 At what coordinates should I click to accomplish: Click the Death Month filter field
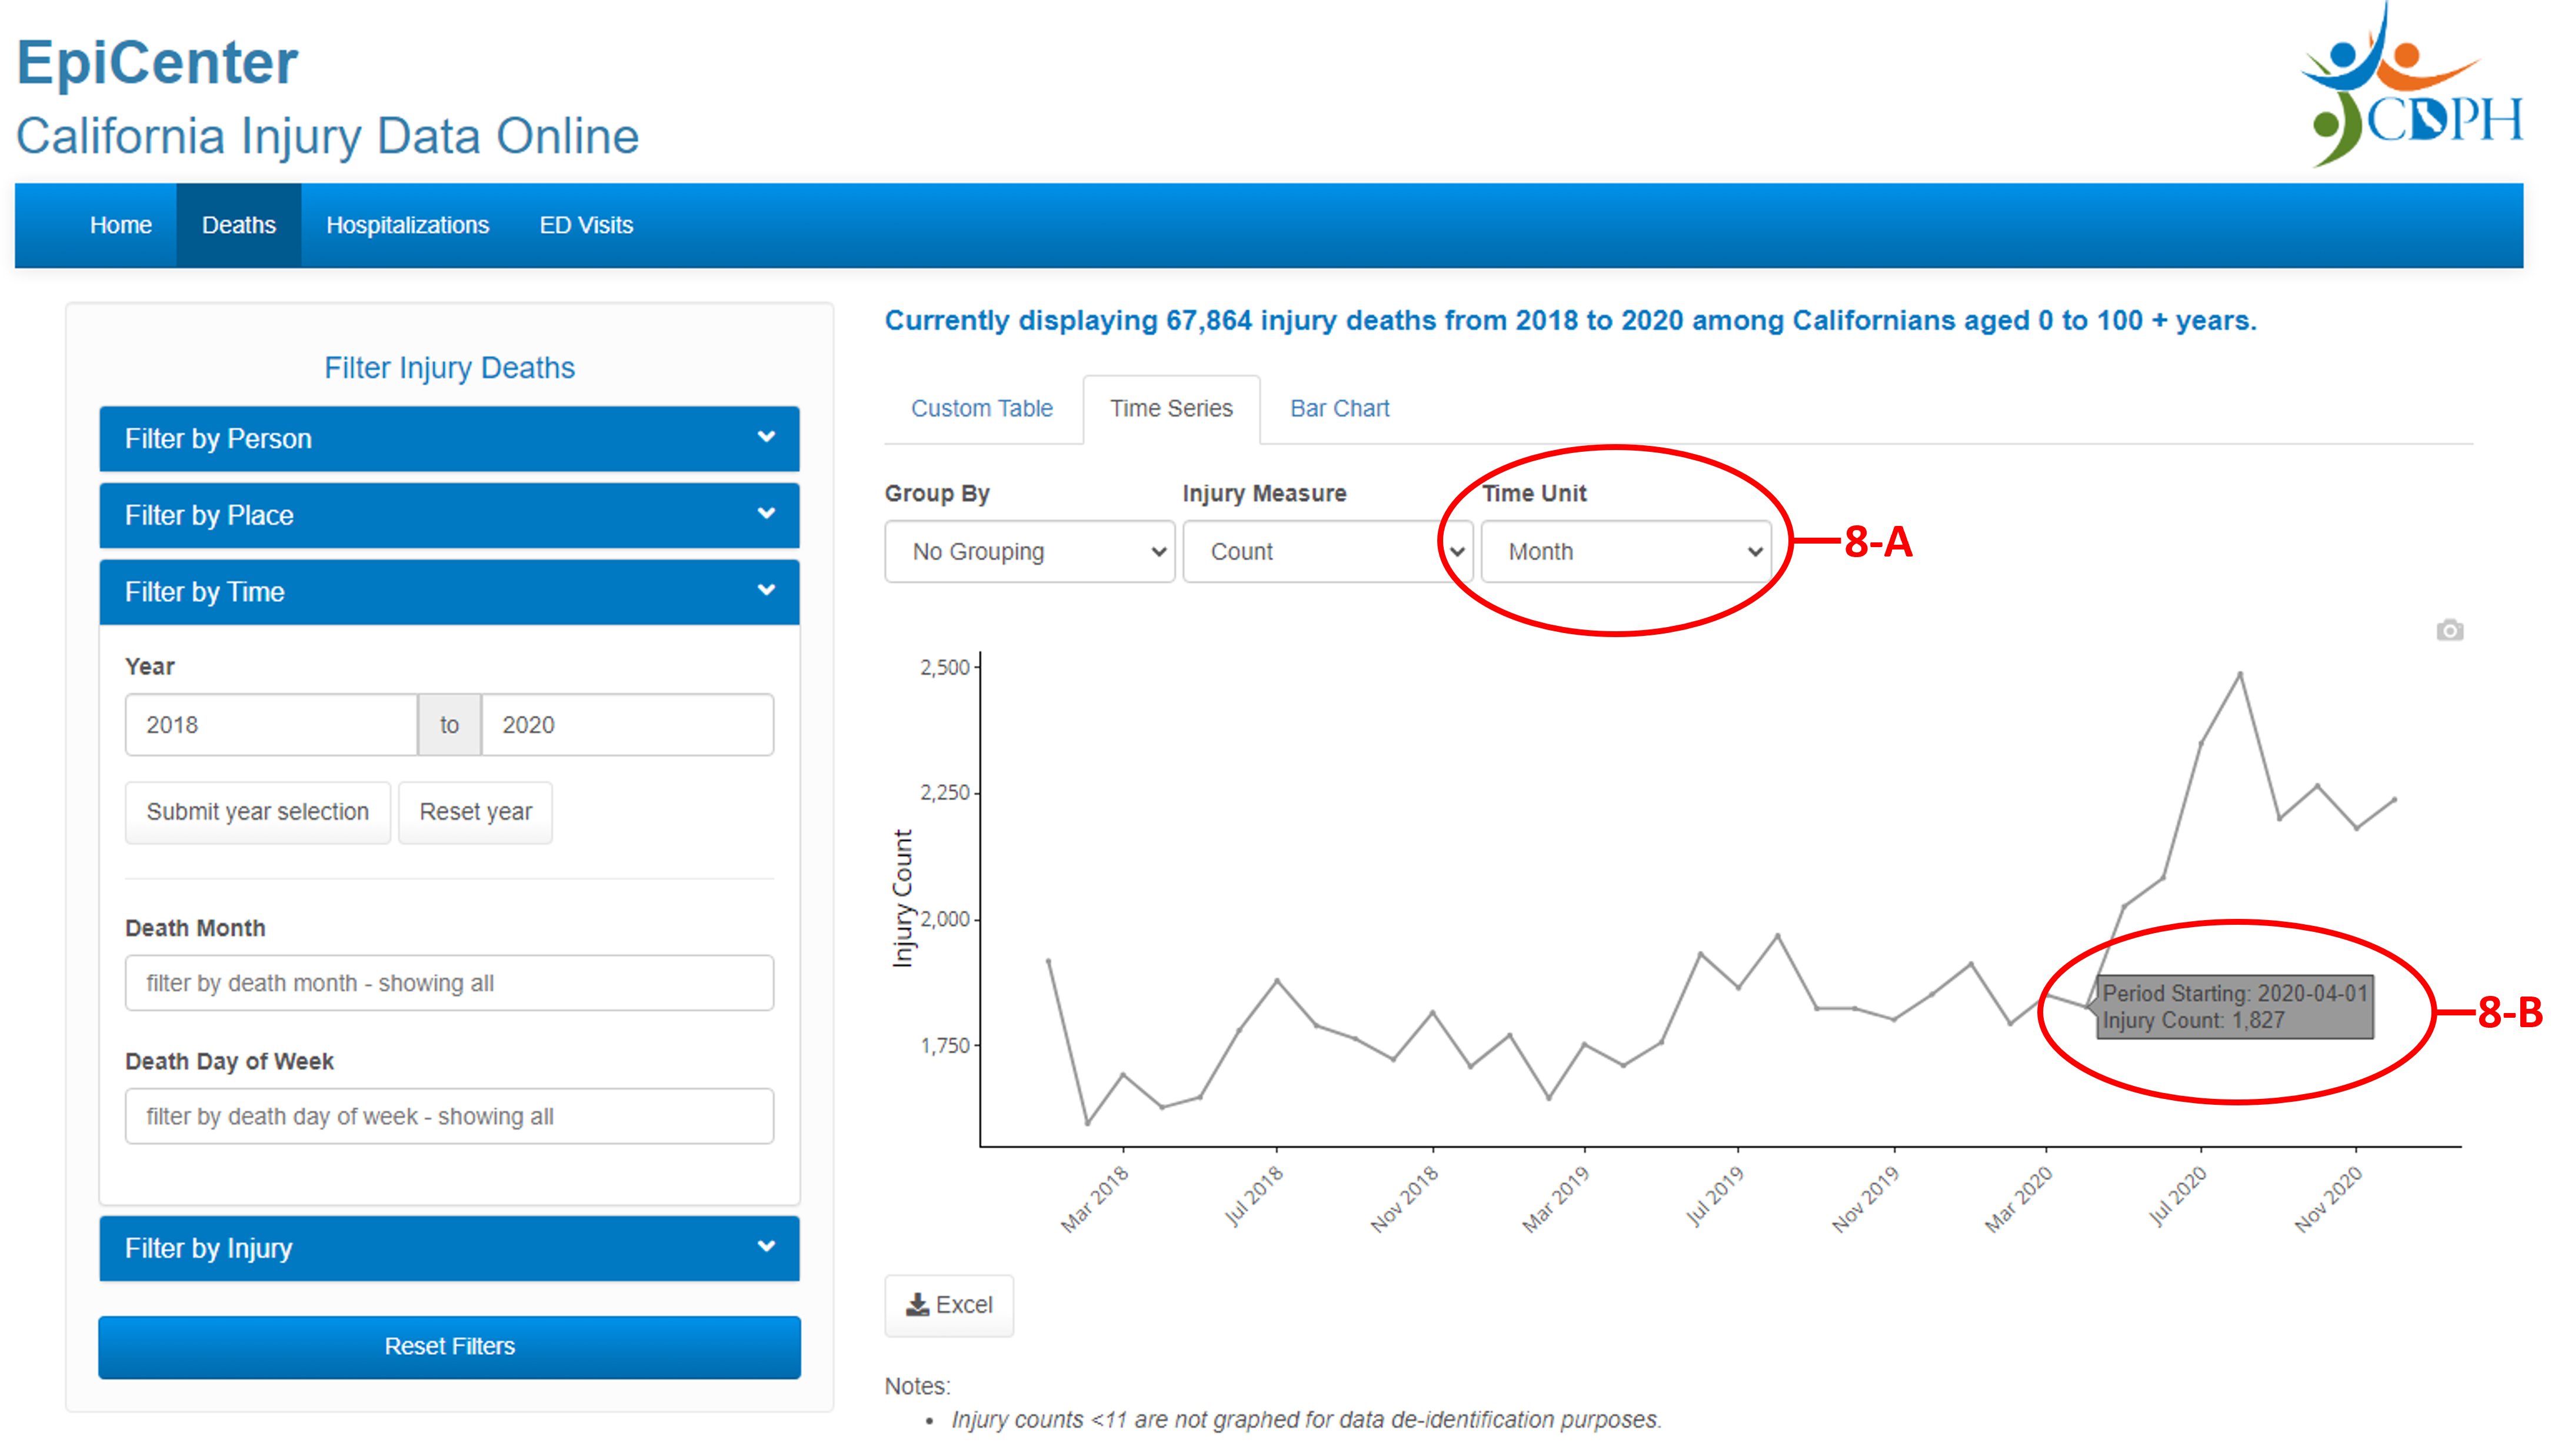449,983
